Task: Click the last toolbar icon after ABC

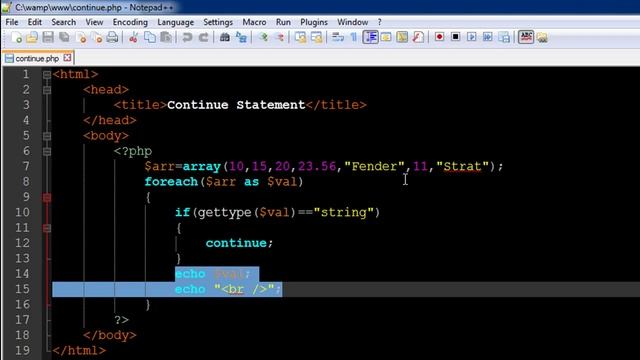Action: point(542,38)
